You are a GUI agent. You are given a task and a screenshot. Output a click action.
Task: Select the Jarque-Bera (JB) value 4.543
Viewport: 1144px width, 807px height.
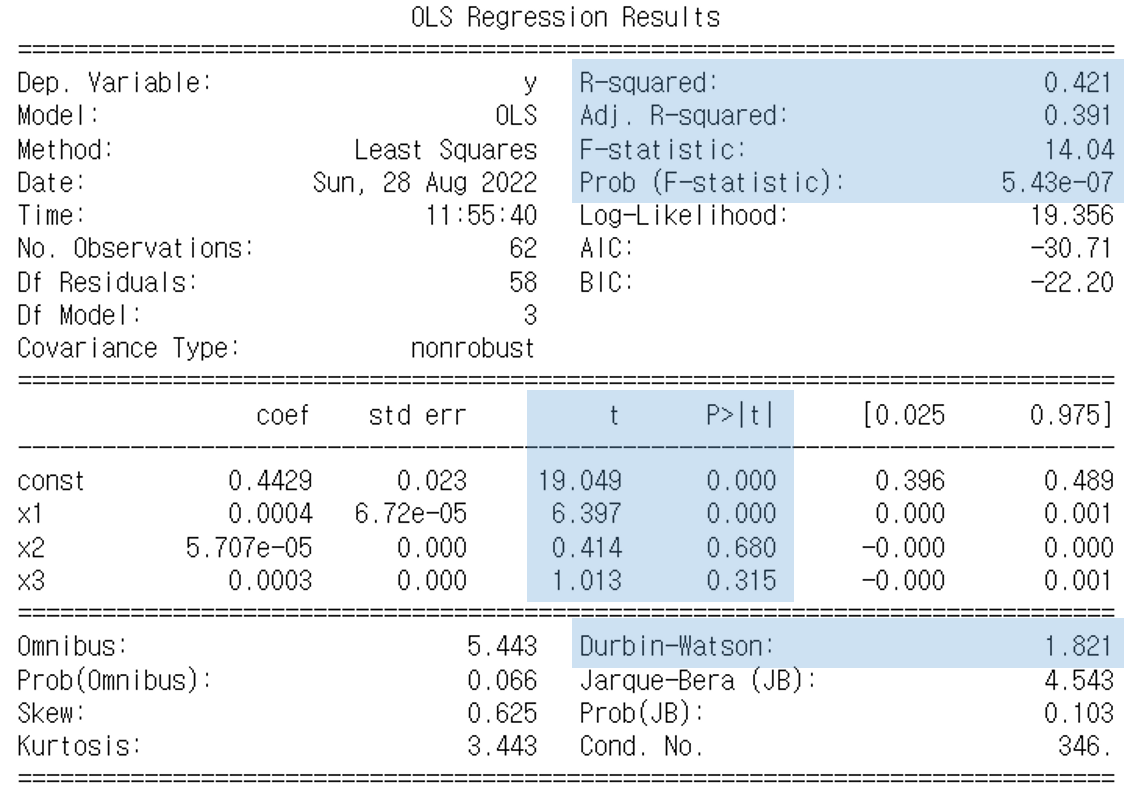click(1079, 679)
